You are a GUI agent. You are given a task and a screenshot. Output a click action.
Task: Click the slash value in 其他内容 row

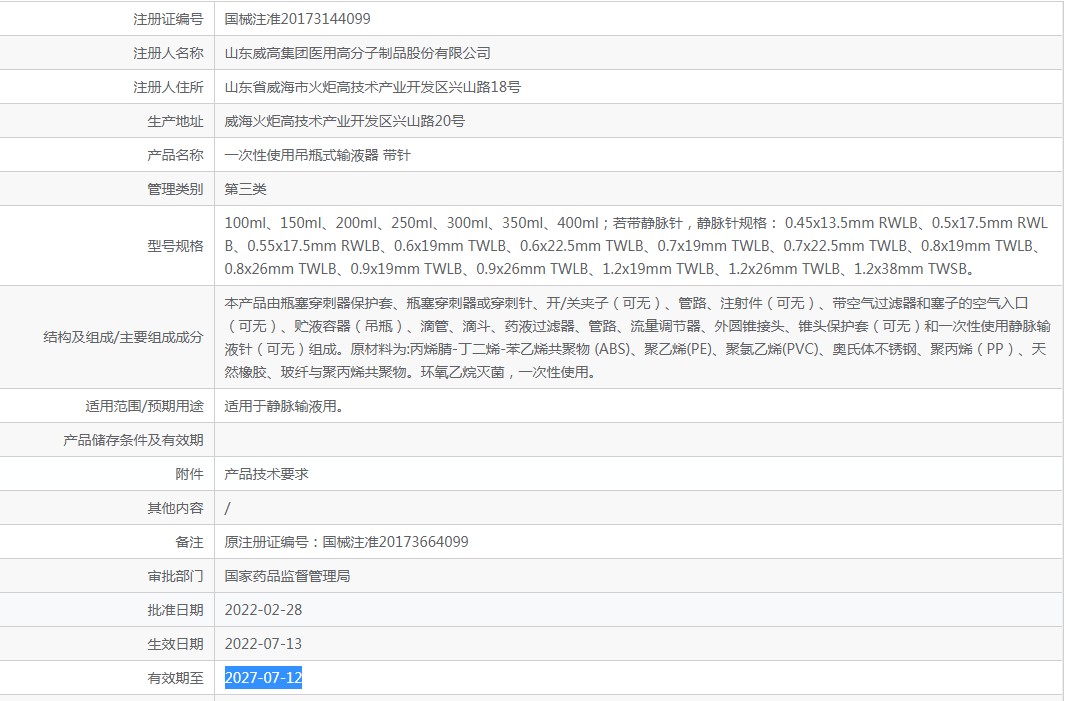[x=227, y=508]
